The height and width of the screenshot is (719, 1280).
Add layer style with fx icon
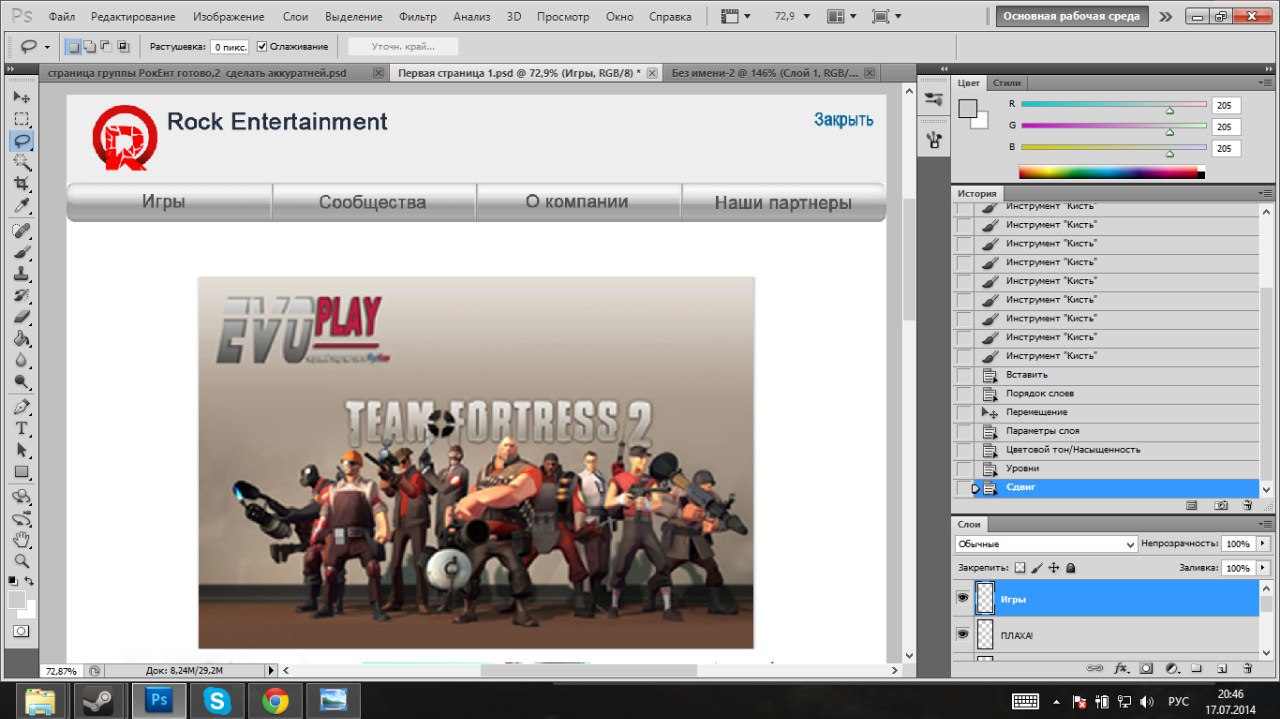point(1121,668)
